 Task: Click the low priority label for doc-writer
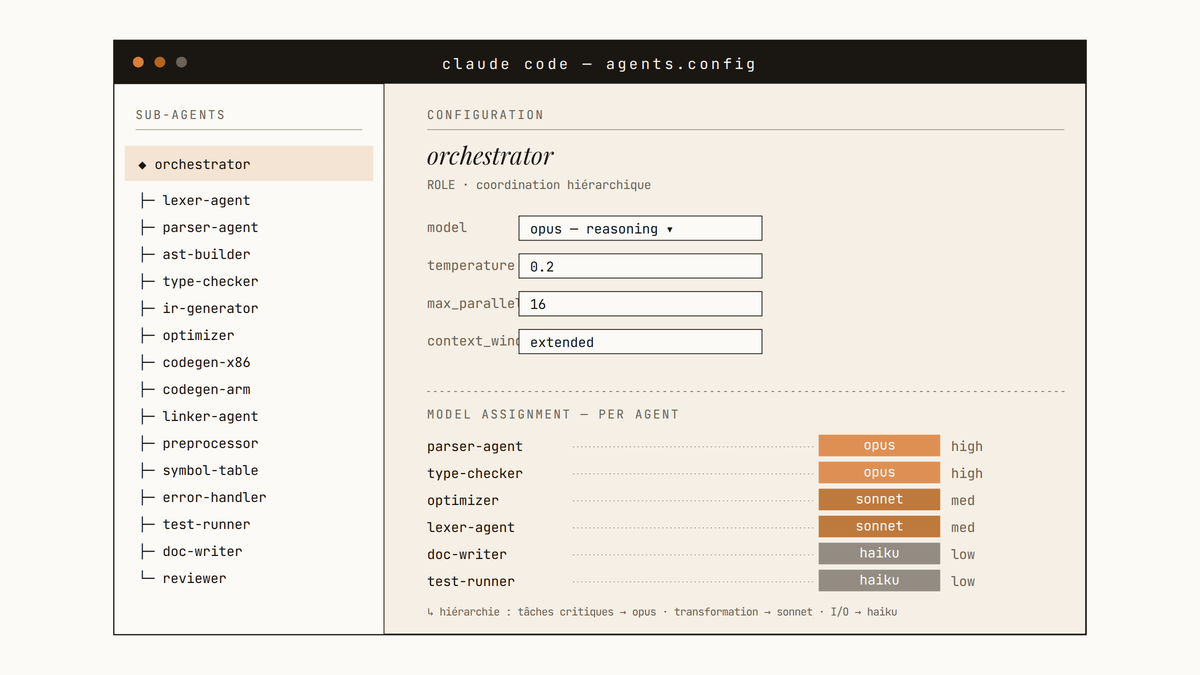(963, 554)
